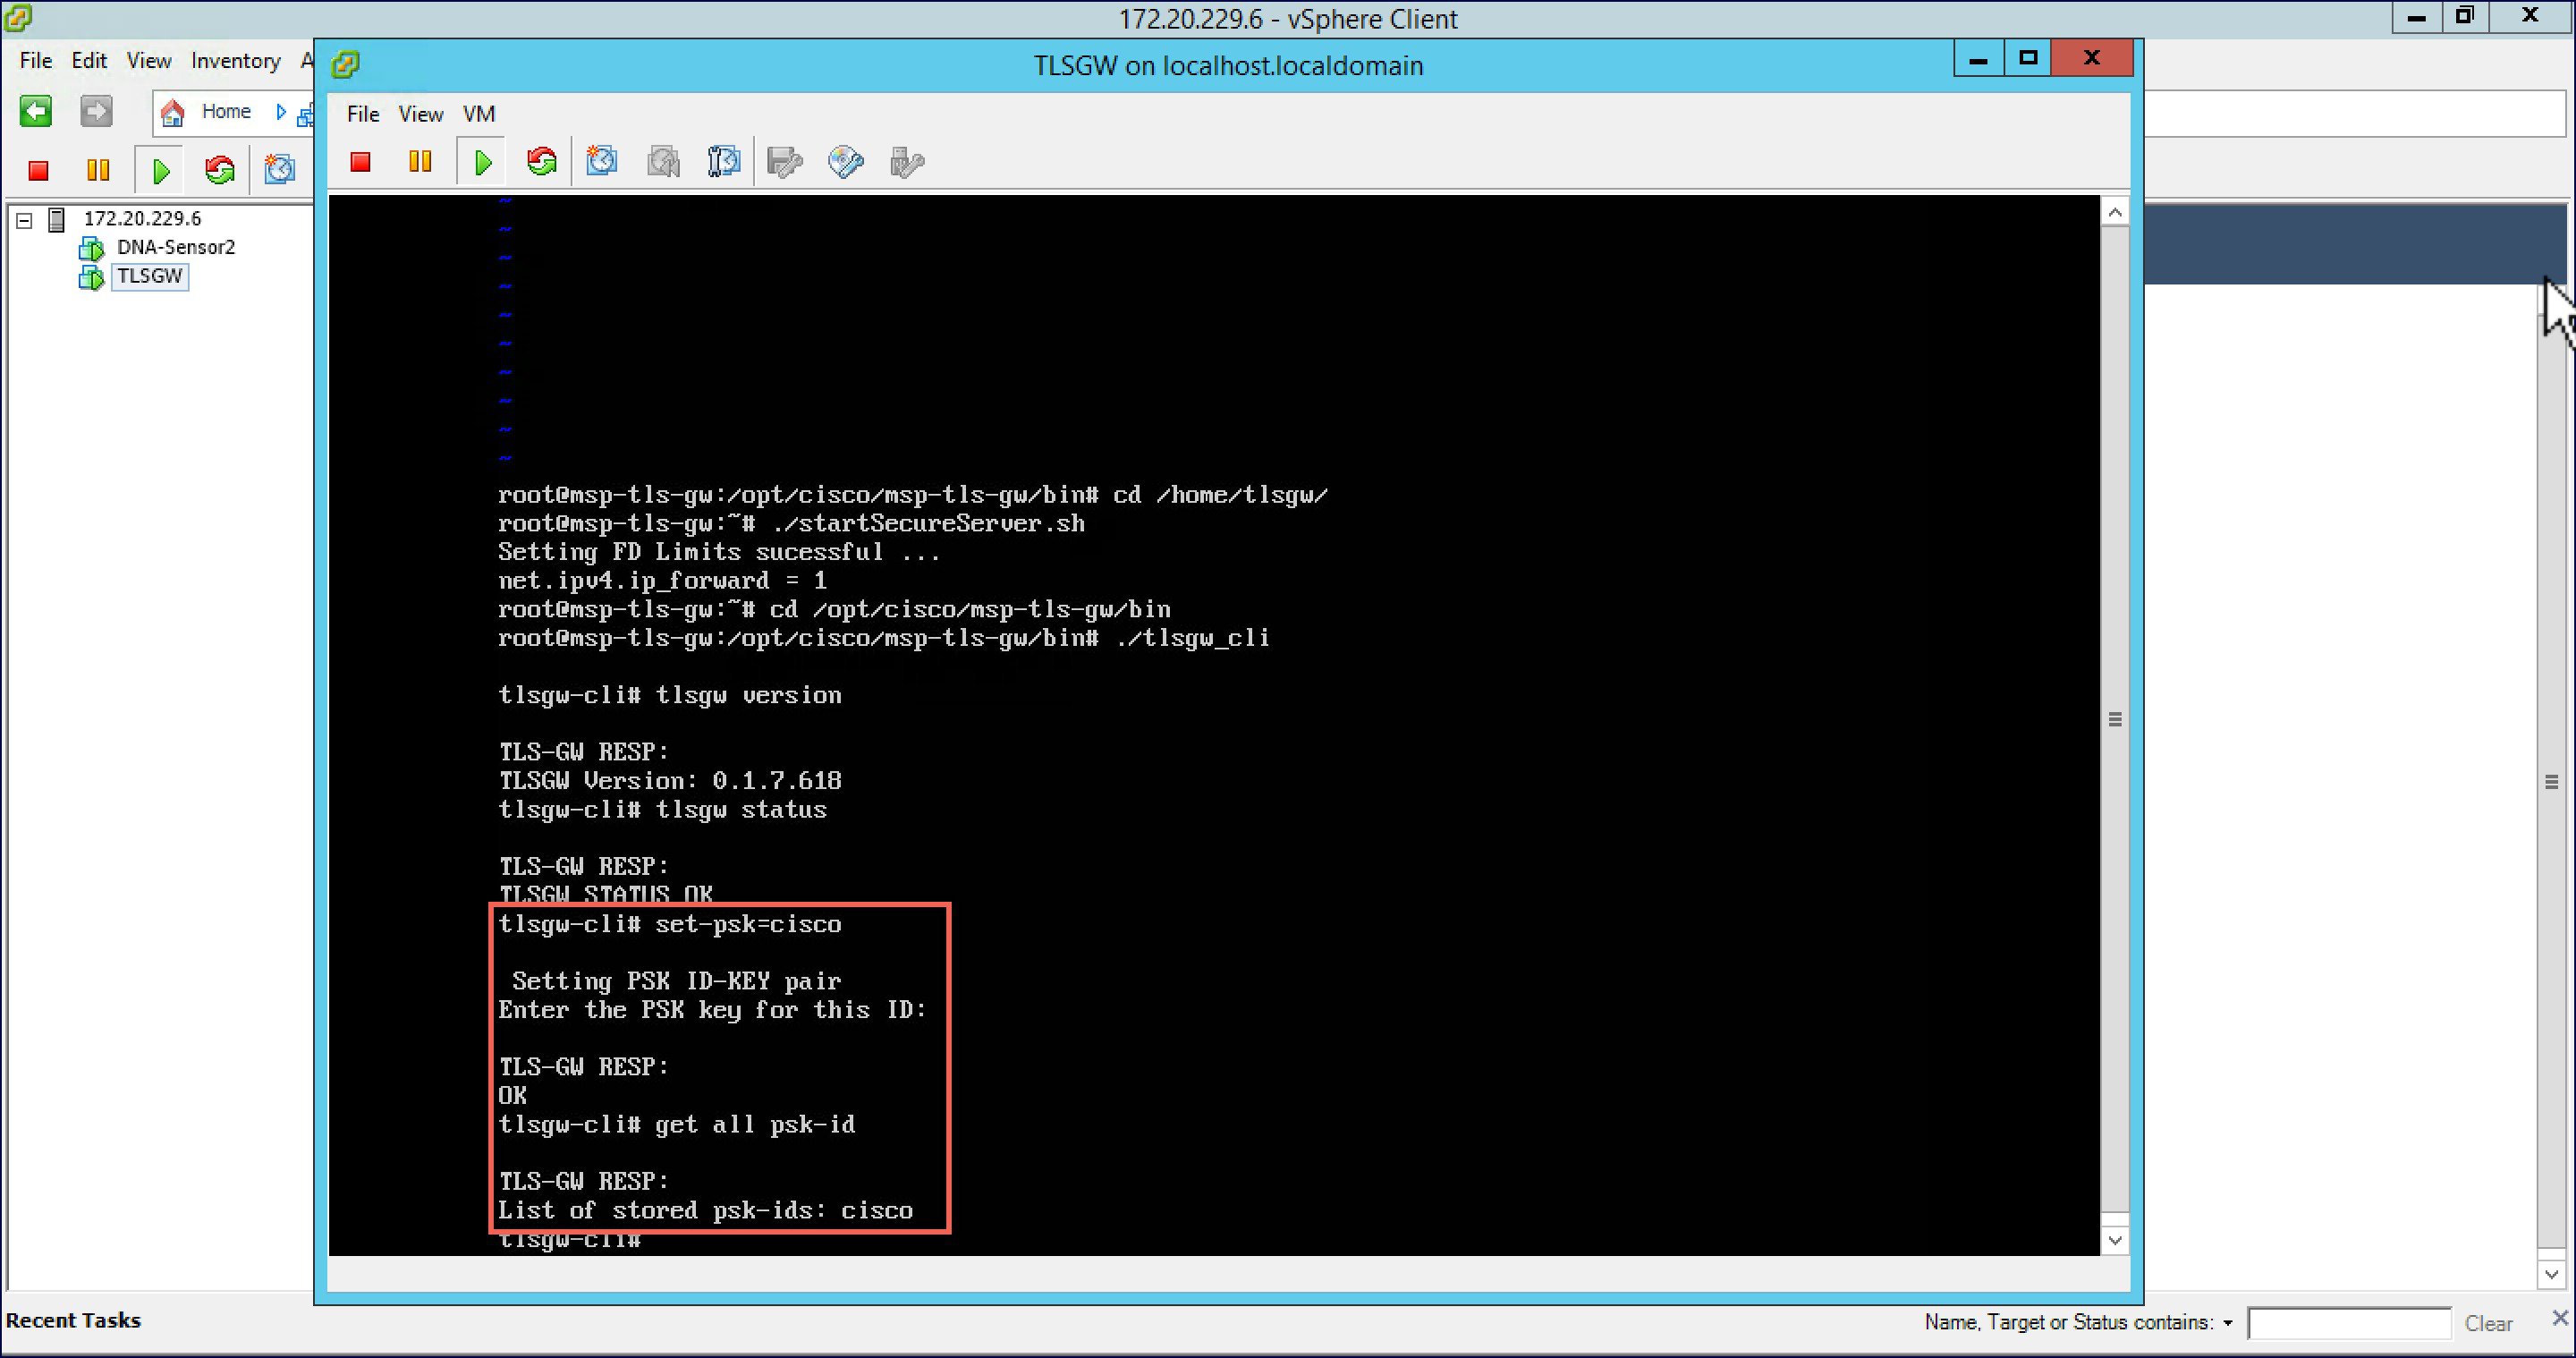
Task: Click the Recent Tasks filter text field
Action: tap(2348, 1323)
